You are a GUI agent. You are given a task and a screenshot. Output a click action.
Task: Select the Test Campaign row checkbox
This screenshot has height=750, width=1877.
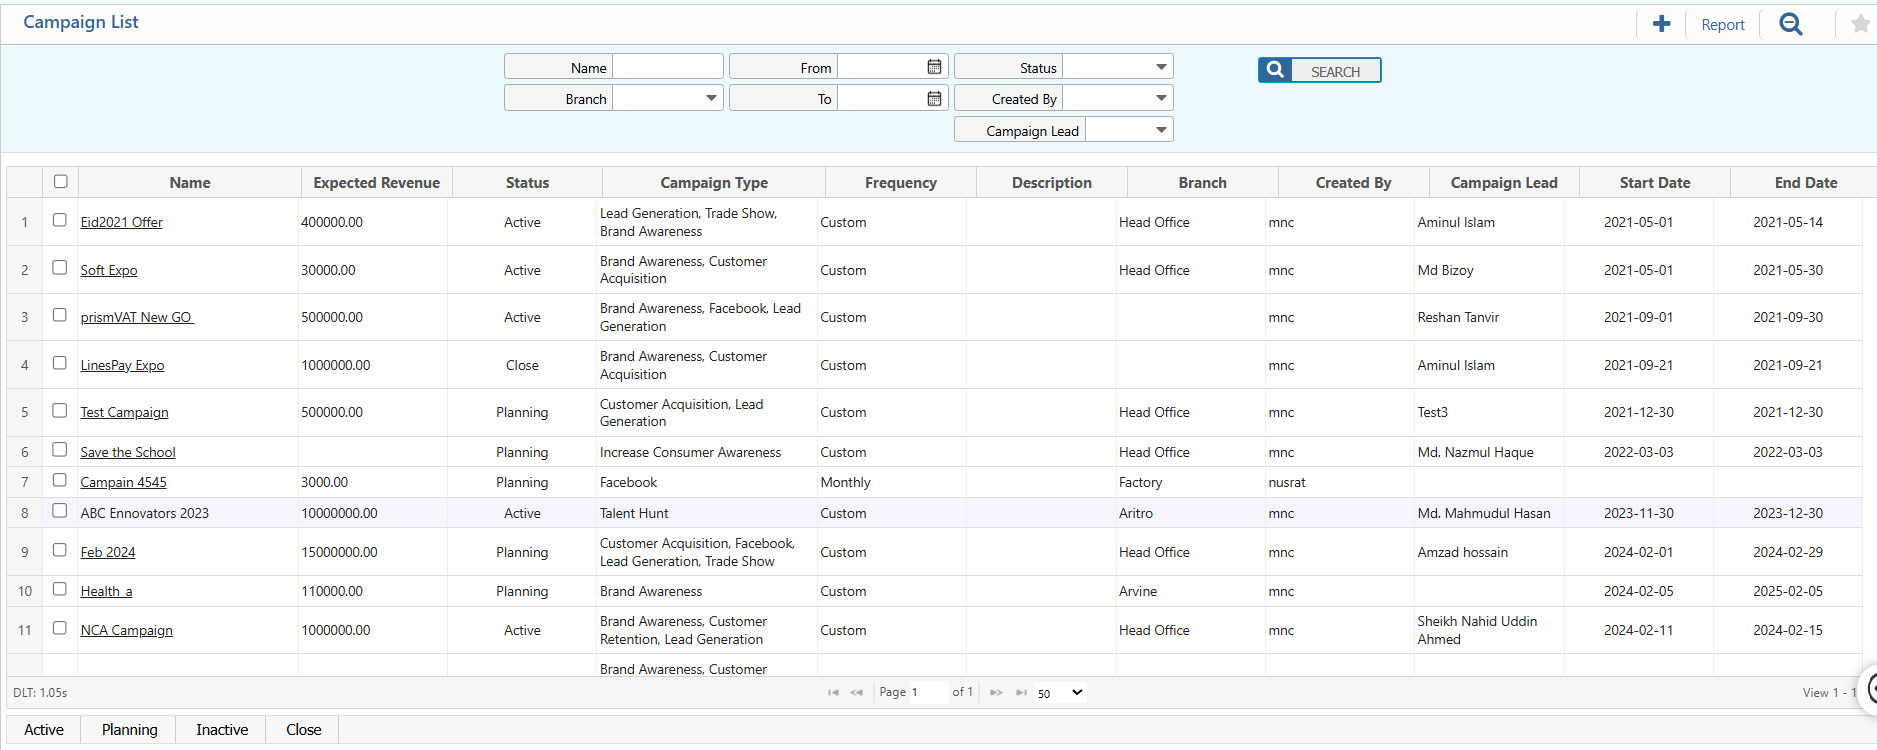click(60, 411)
